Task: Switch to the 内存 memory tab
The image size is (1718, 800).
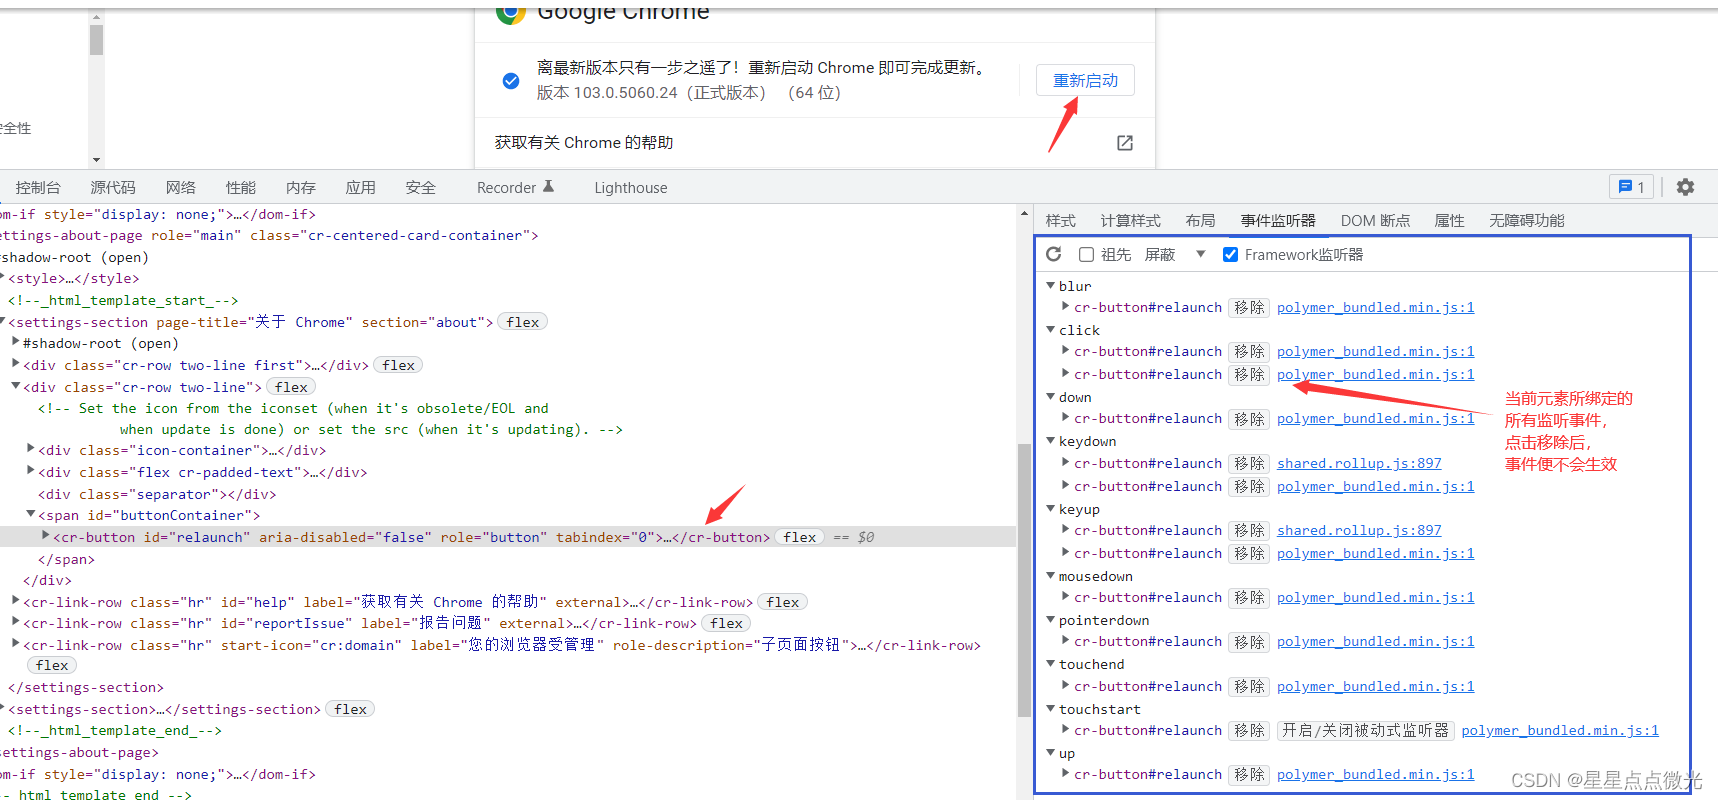Action: tap(301, 188)
